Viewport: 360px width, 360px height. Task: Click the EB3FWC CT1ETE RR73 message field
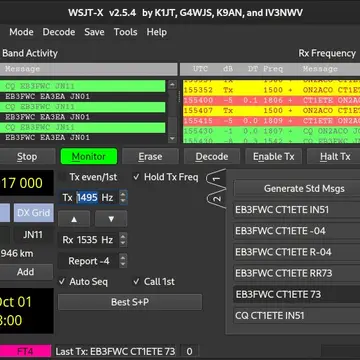(297, 273)
